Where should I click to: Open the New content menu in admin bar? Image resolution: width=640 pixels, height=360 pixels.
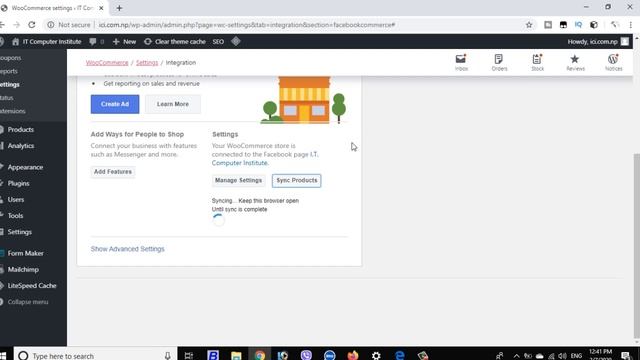124,42
